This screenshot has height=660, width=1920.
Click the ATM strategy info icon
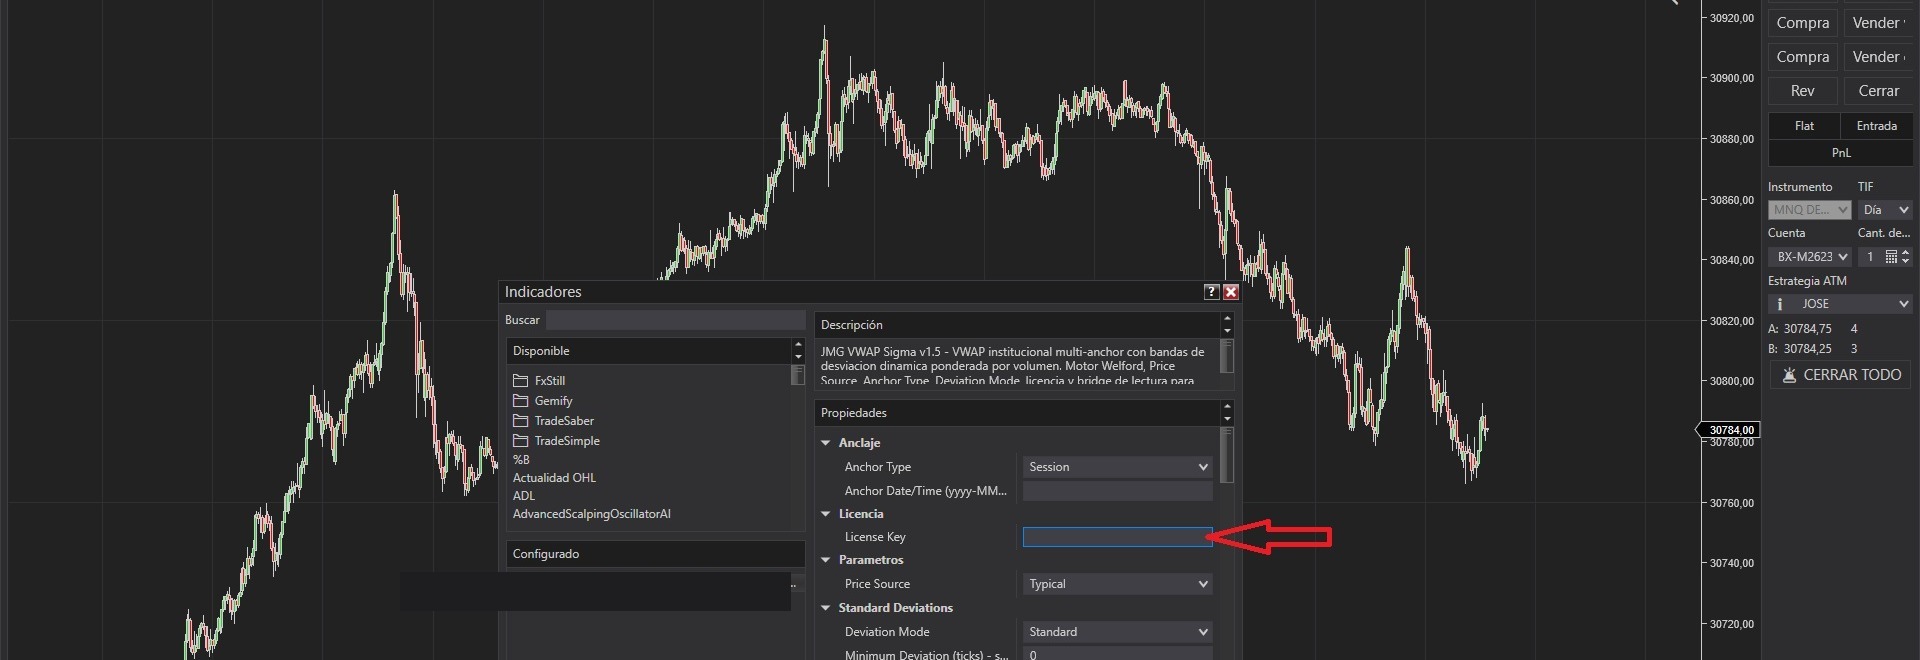point(1779,304)
